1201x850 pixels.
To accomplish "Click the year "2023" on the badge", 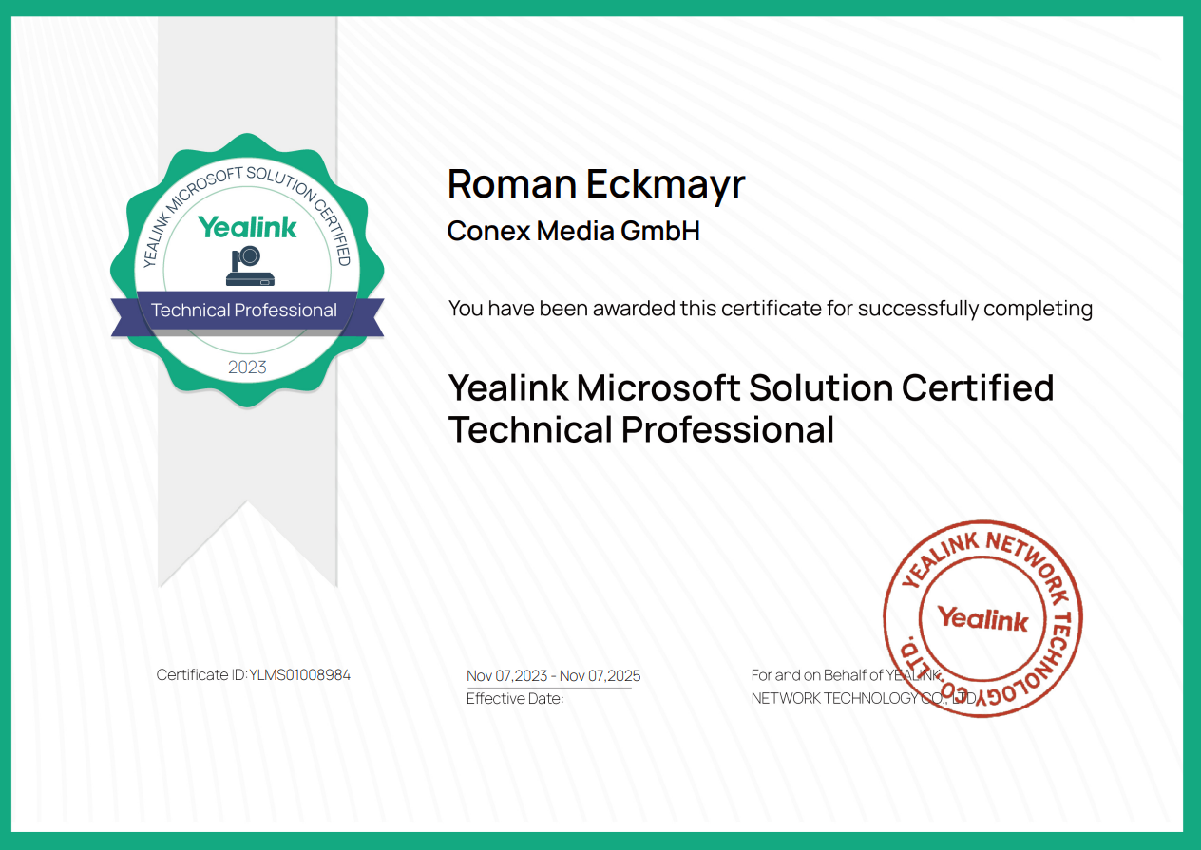I will point(247,367).
